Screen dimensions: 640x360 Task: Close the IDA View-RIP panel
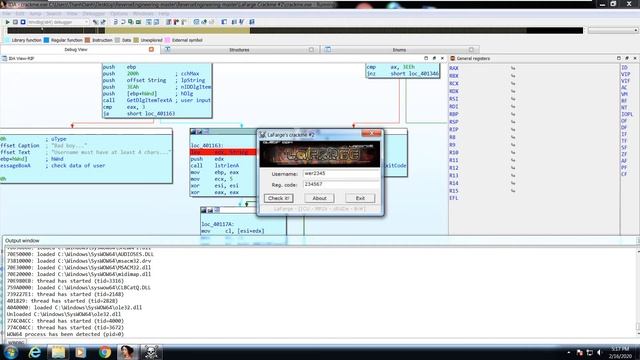click(x=442, y=58)
